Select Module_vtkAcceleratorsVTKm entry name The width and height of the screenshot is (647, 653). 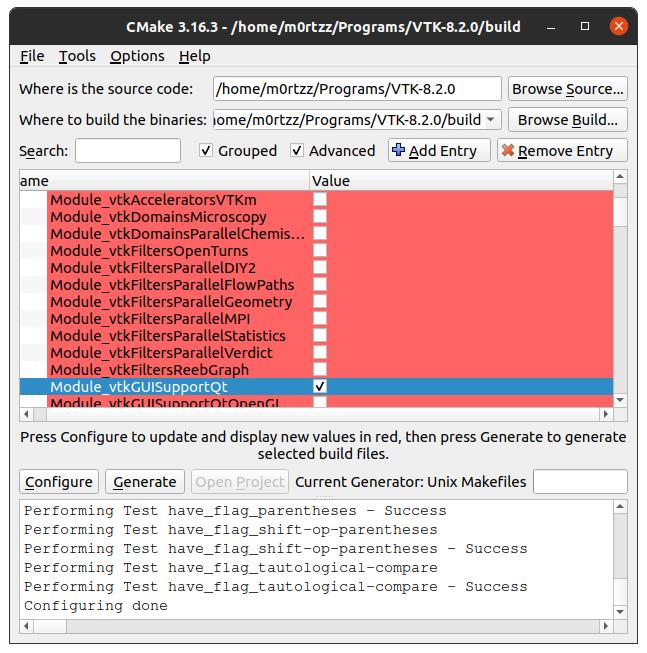click(153, 200)
